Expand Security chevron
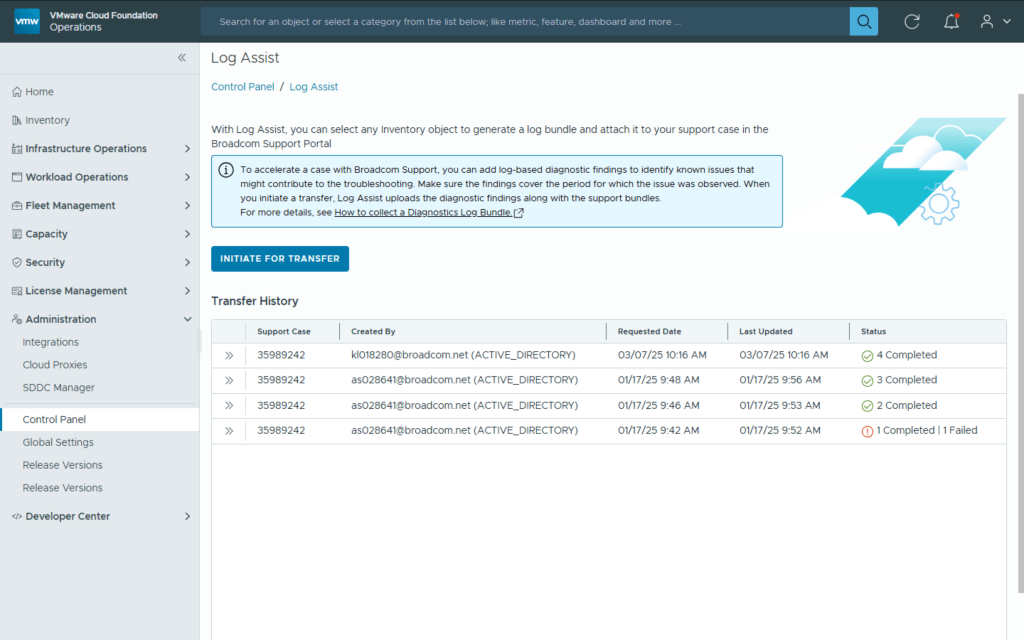 (x=187, y=263)
